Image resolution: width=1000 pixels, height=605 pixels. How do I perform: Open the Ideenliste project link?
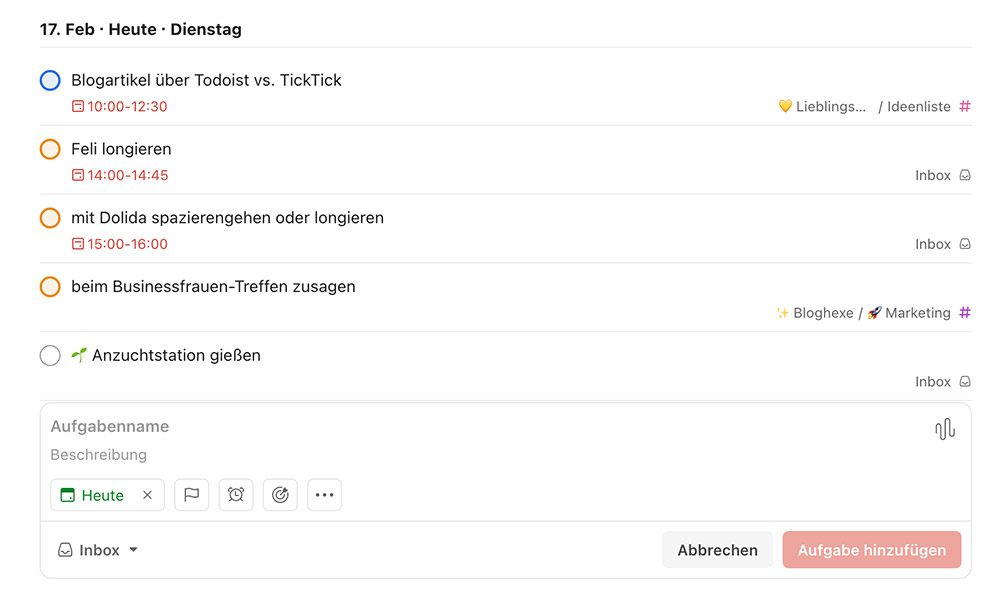[918, 106]
